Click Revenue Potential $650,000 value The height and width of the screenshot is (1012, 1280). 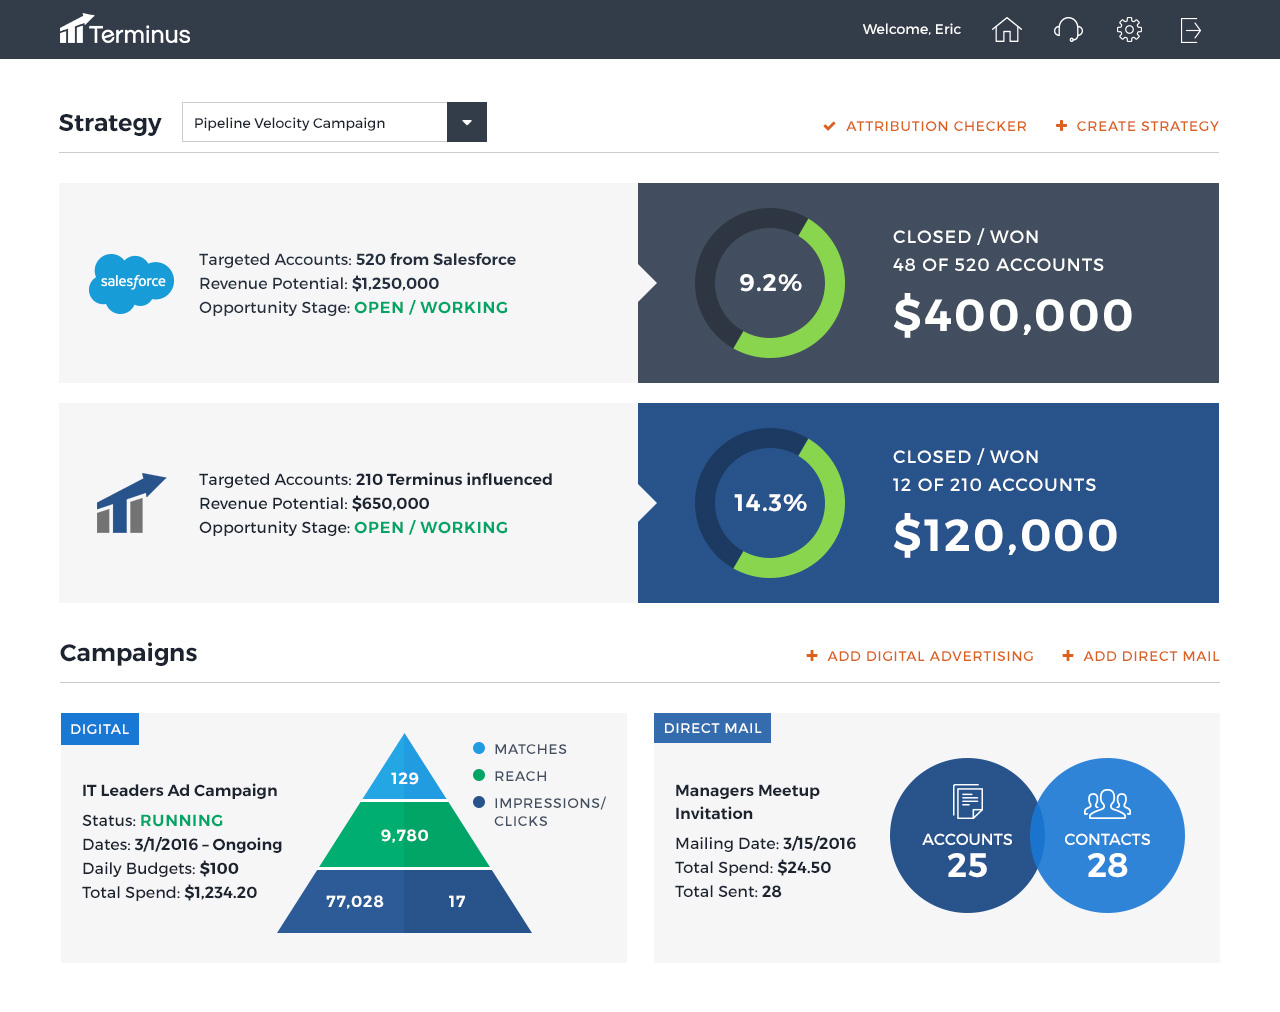(390, 503)
